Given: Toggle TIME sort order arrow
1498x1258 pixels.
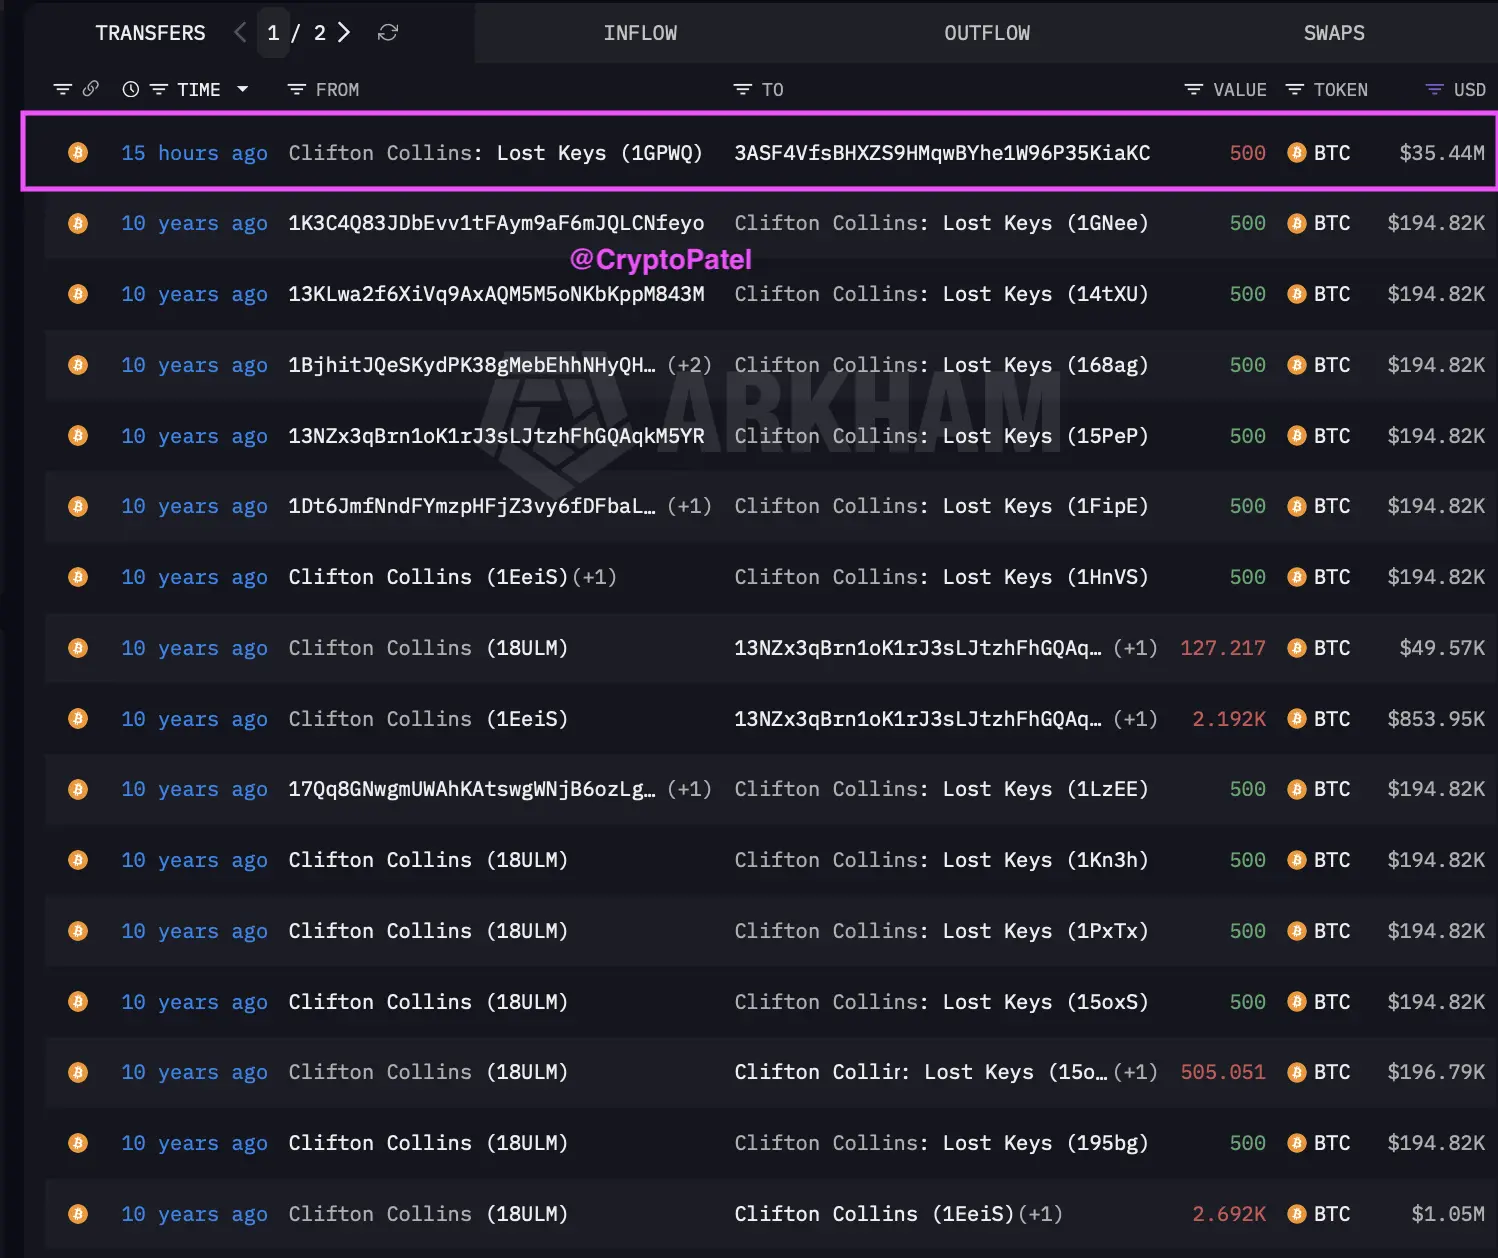Looking at the screenshot, I should point(242,90).
